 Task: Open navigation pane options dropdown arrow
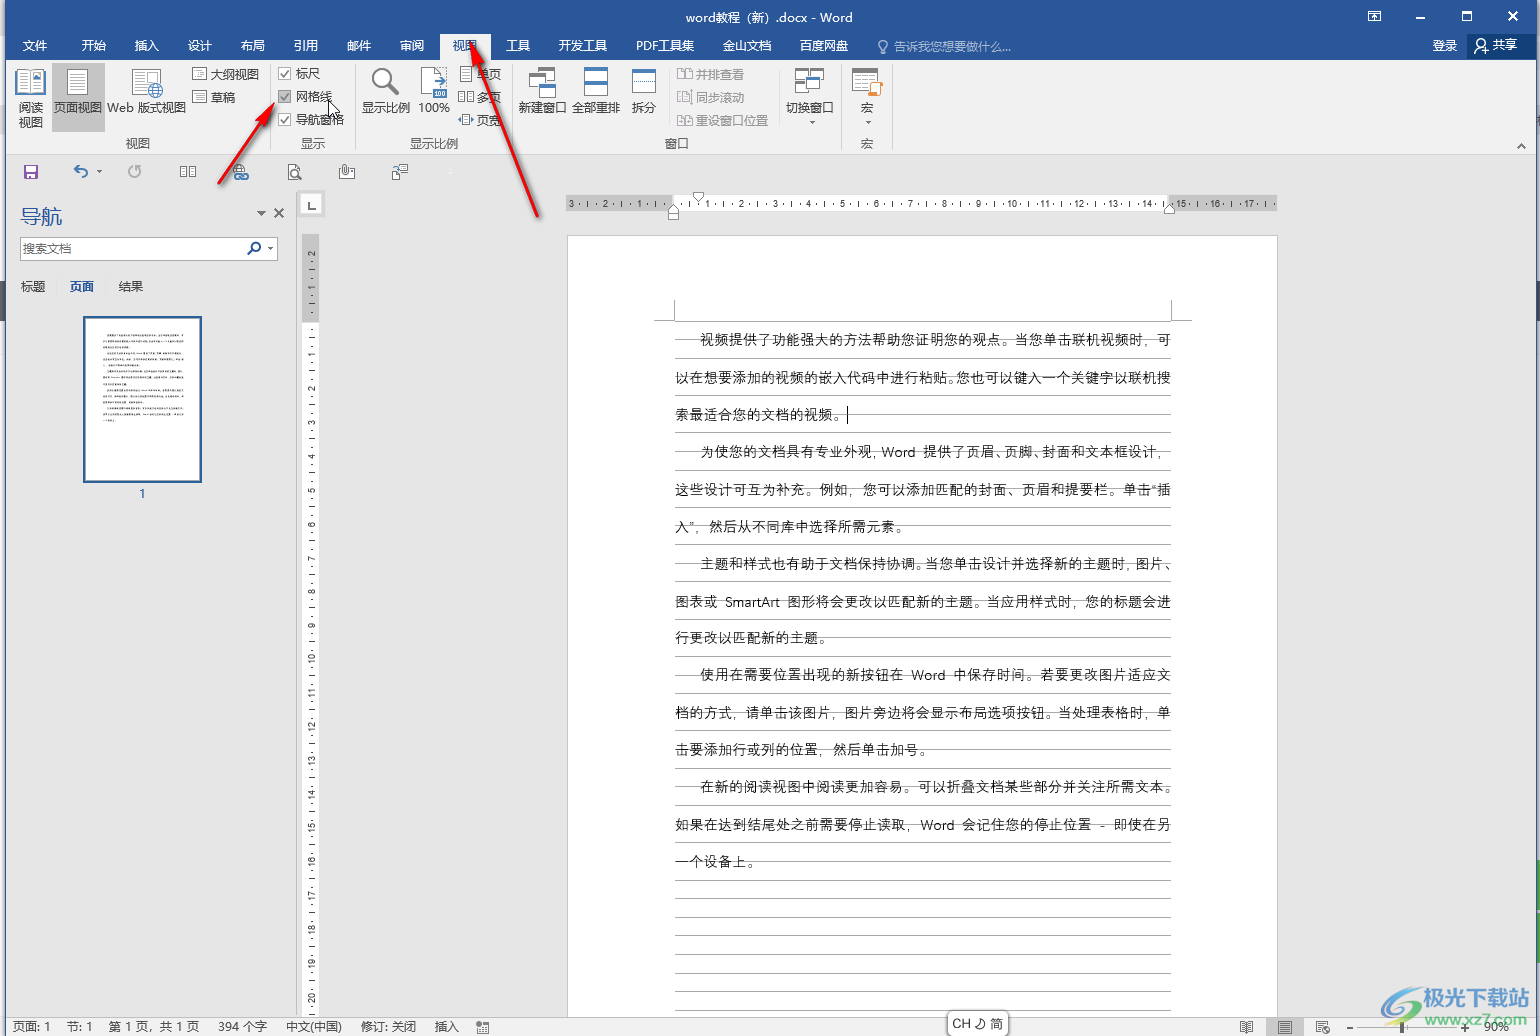pos(261,213)
